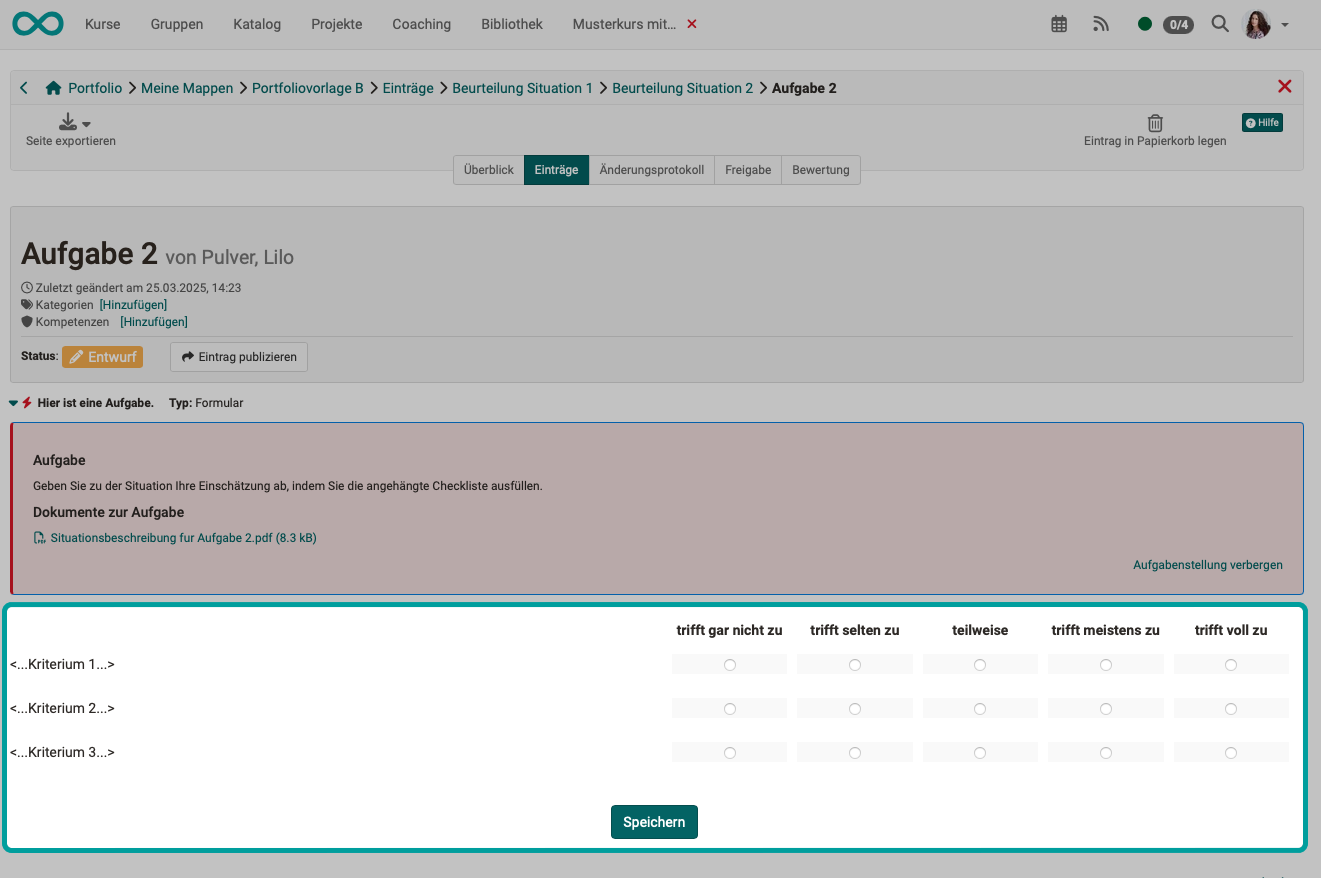Open the calendar icon in the top bar
The width and height of the screenshot is (1321, 878).
coord(1059,23)
